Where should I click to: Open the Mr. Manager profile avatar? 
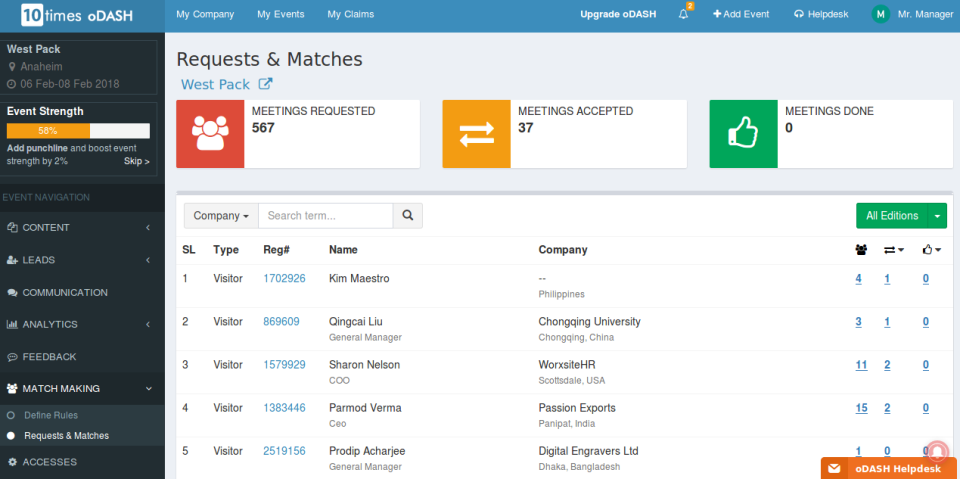(x=880, y=15)
